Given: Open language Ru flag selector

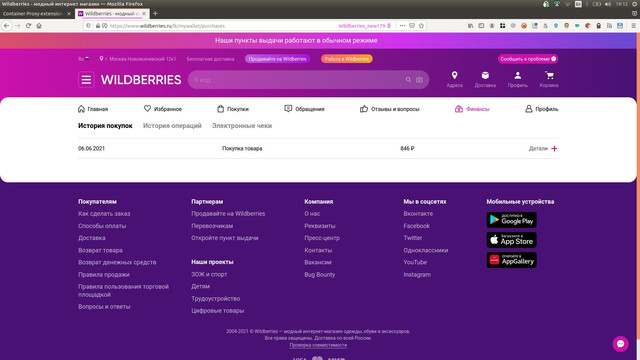Looking at the screenshot, I should point(84,59).
